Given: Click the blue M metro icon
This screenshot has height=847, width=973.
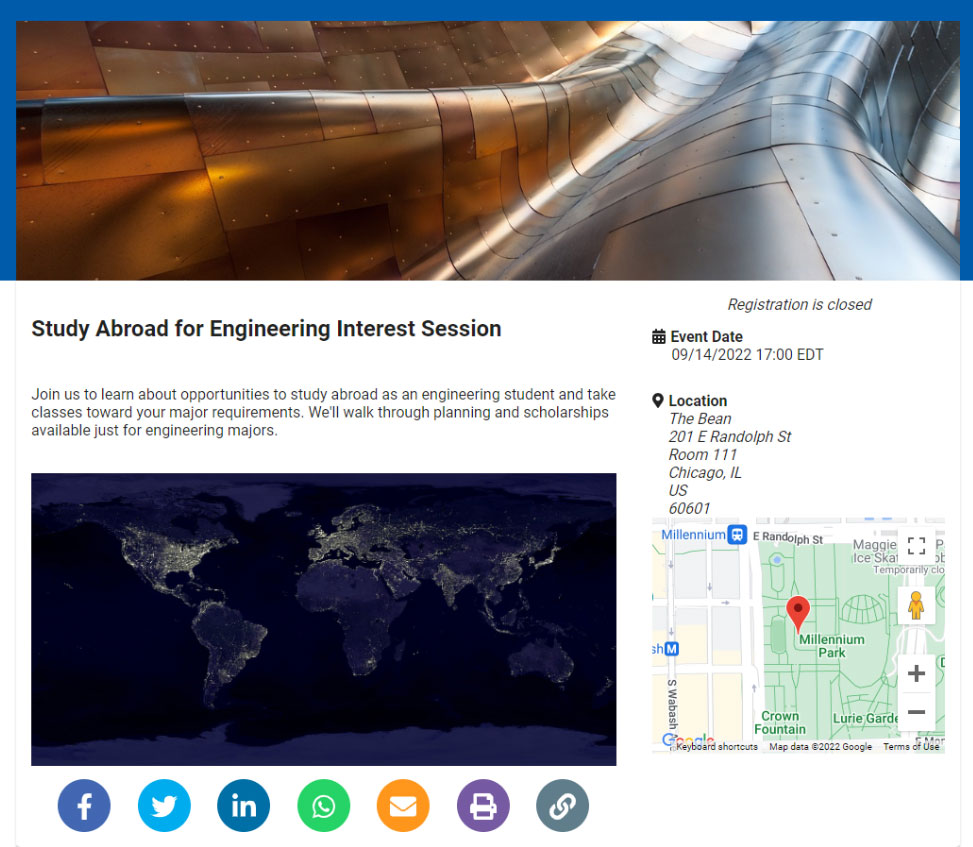Looking at the screenshot, I should coord(672,649).
